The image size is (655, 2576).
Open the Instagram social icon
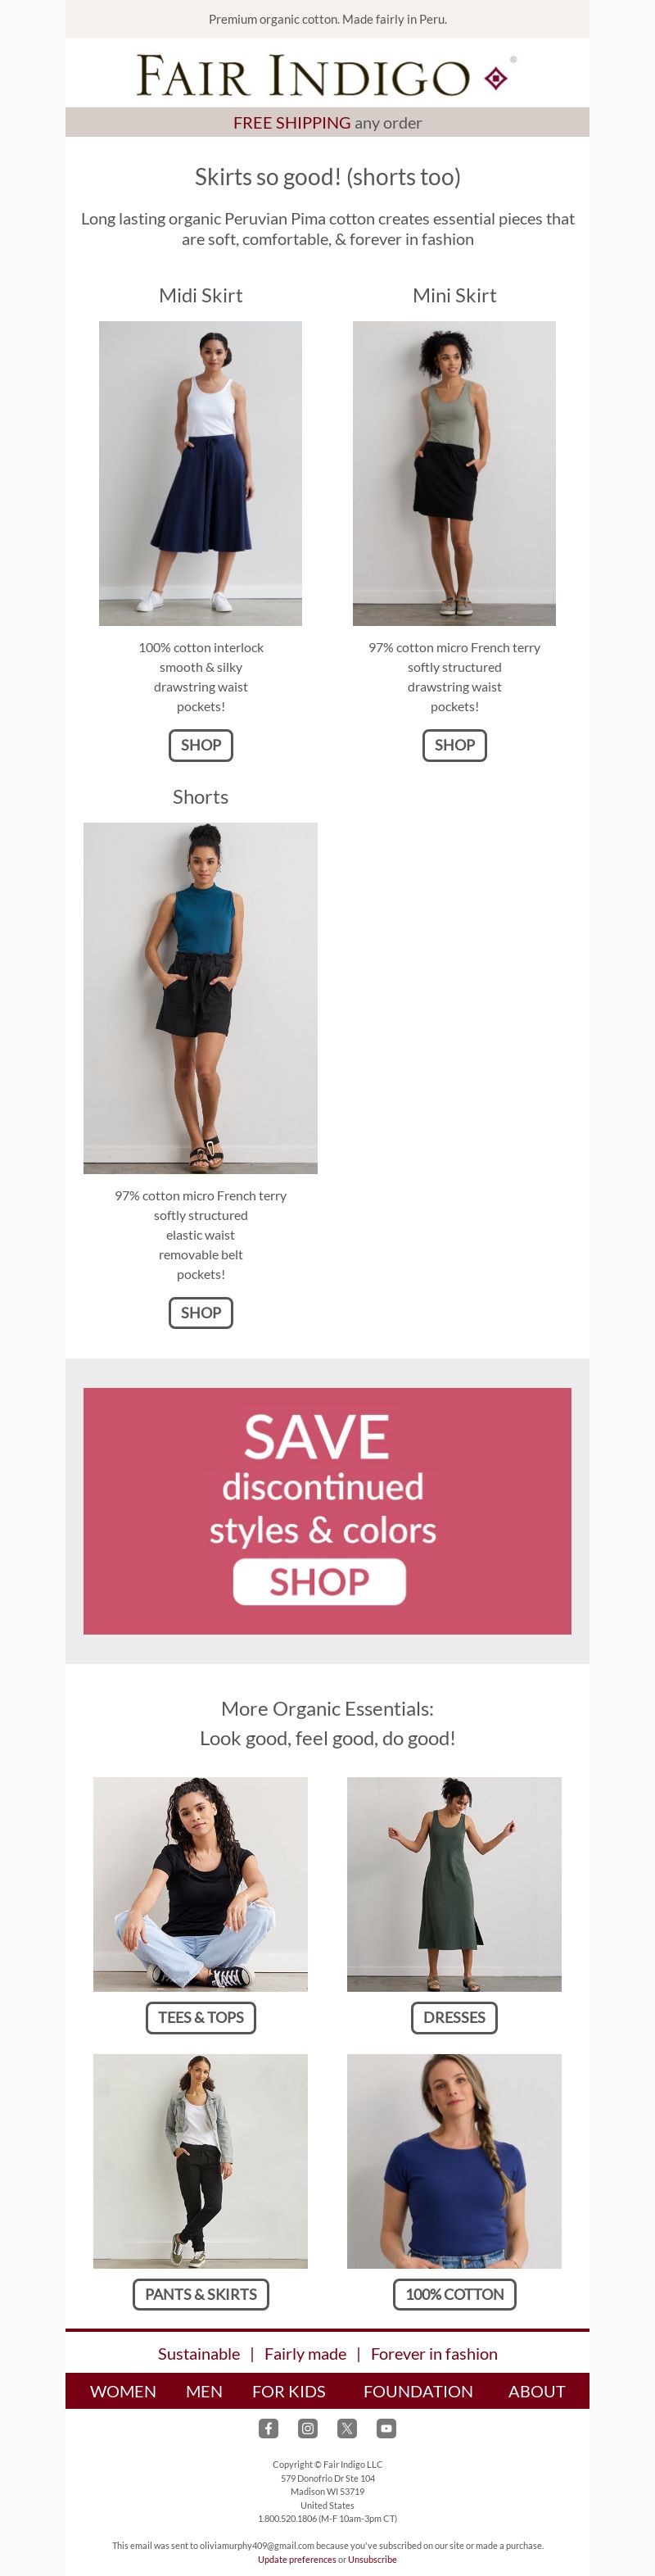click(308, 2428)
